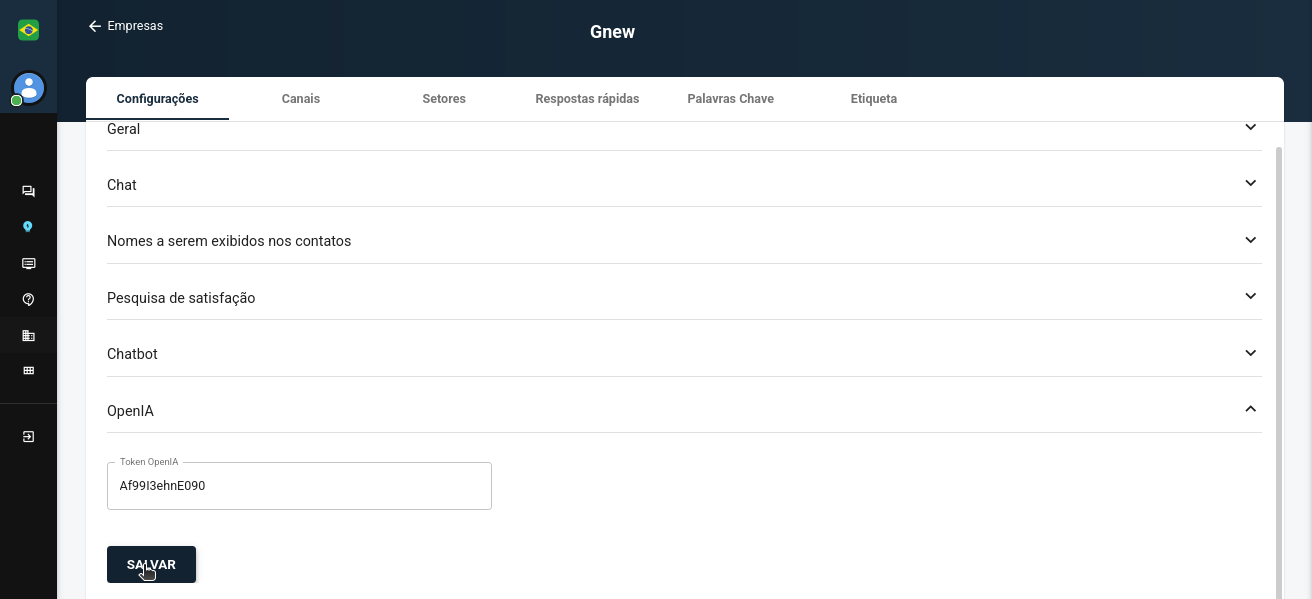Open the user profile avatar
Viewport: 1312px width, 599px height.
point(29,88)
